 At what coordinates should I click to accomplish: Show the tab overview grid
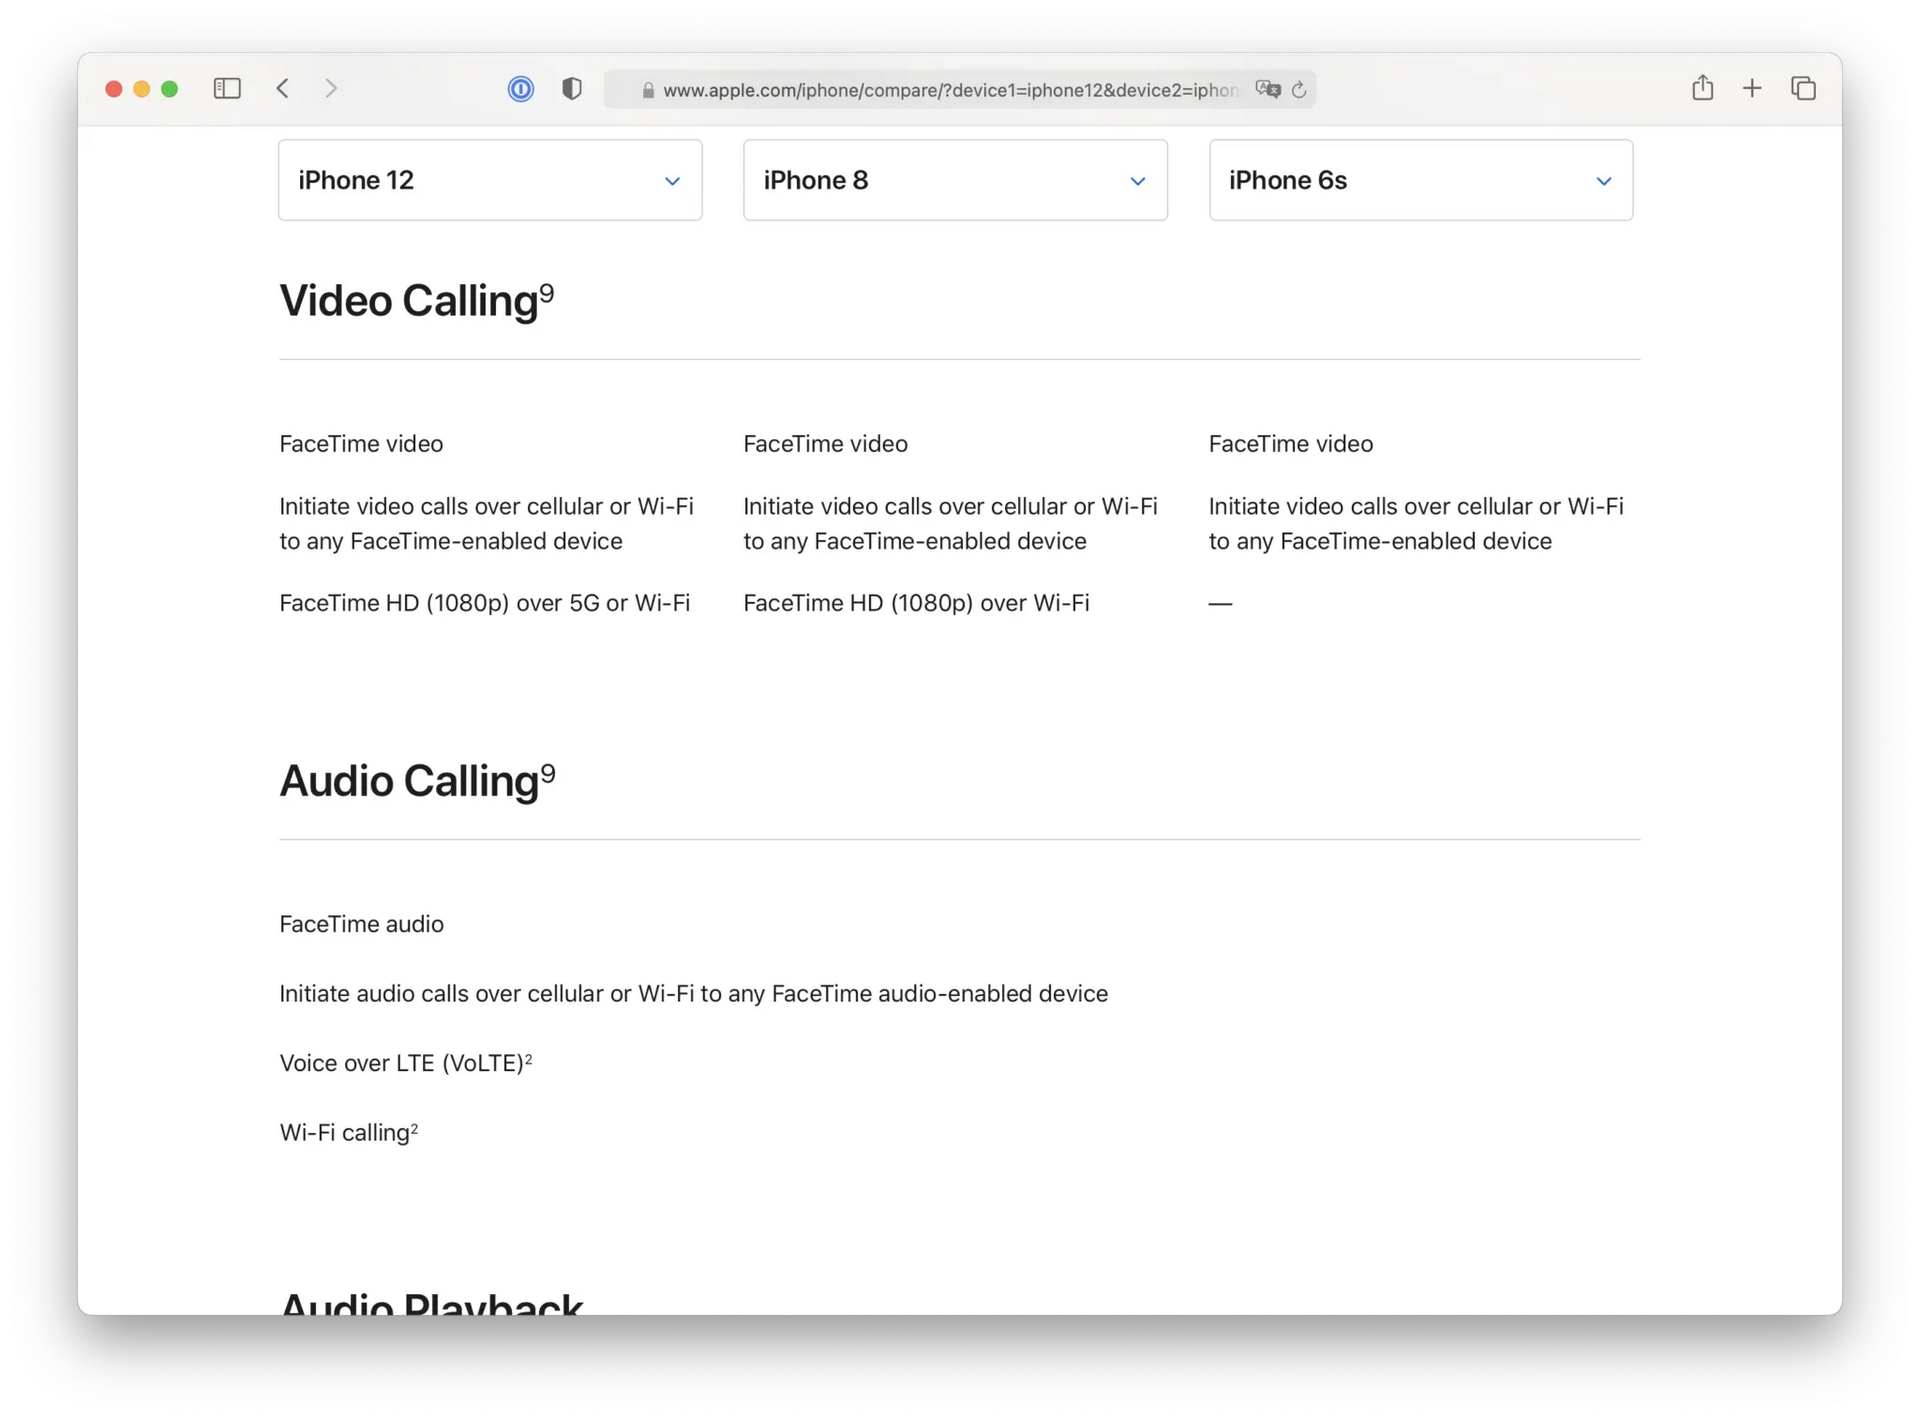[x=1803, y=88]
